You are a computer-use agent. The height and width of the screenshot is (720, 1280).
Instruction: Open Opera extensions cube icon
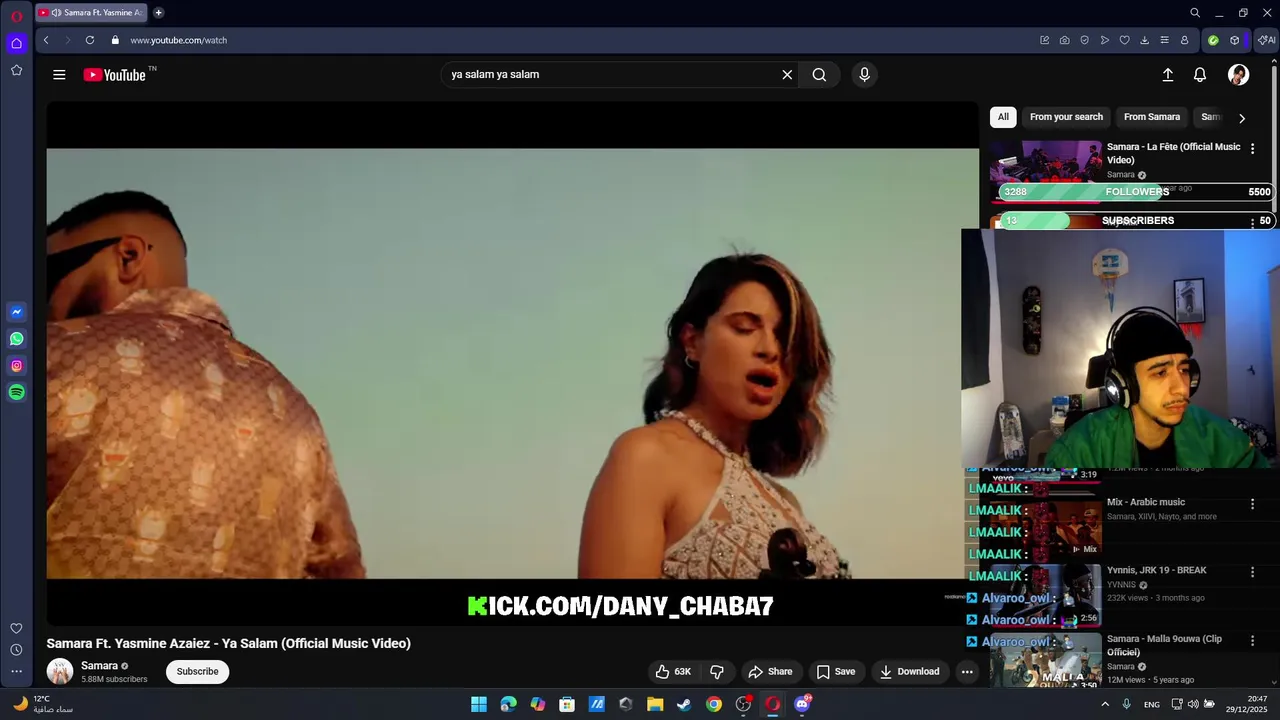tap(1235, 40)
